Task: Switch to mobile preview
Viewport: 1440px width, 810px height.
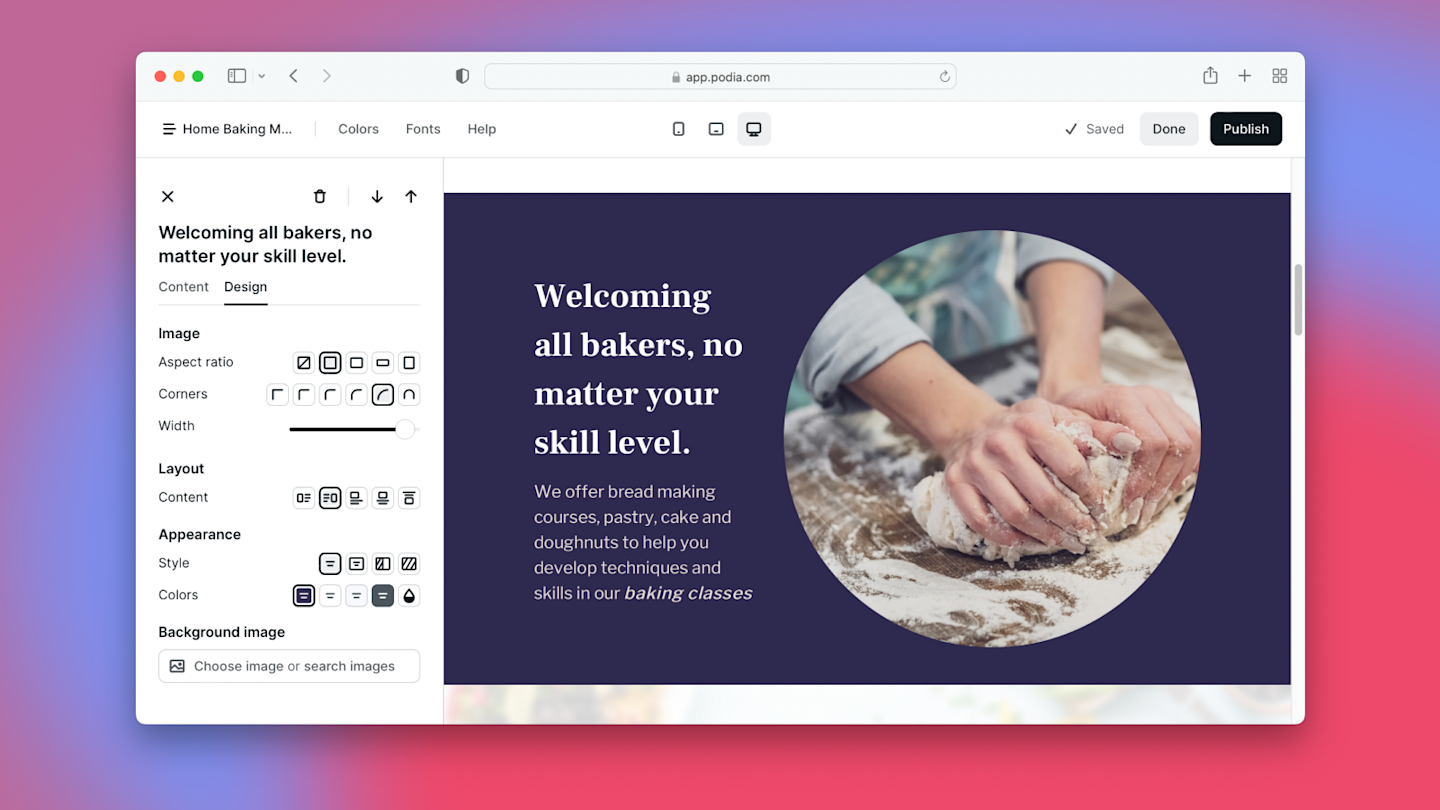Action: pos(678,129)
